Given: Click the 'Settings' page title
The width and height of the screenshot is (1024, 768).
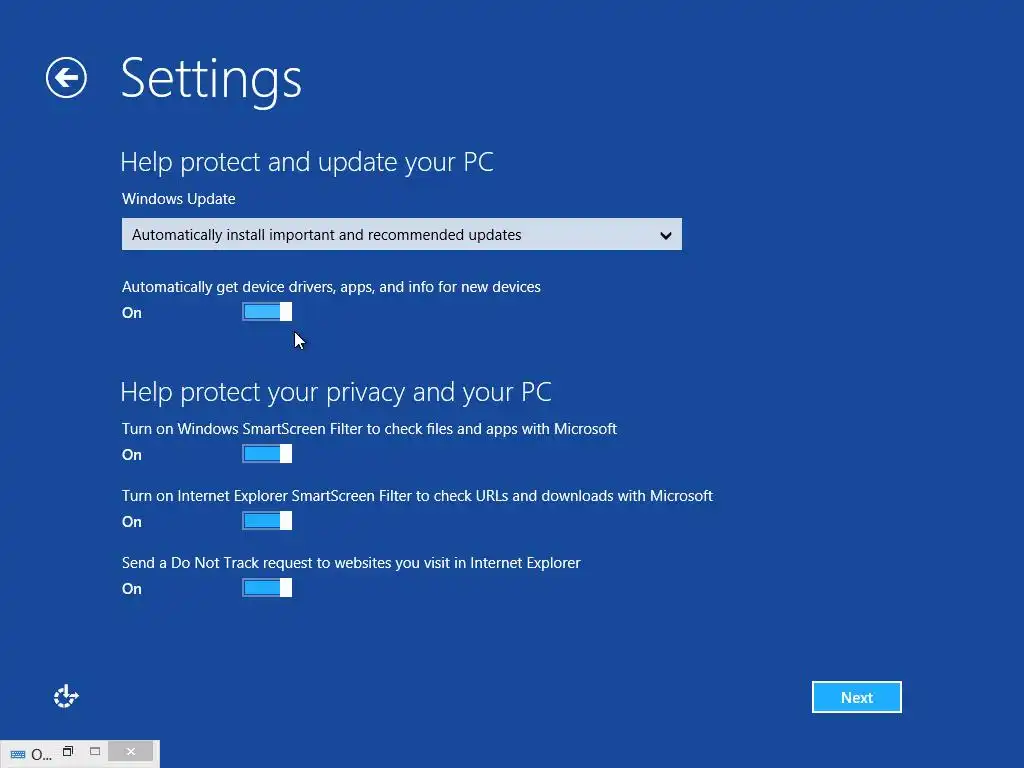Looking at the screenshot, I should click(x=211, y=80).
